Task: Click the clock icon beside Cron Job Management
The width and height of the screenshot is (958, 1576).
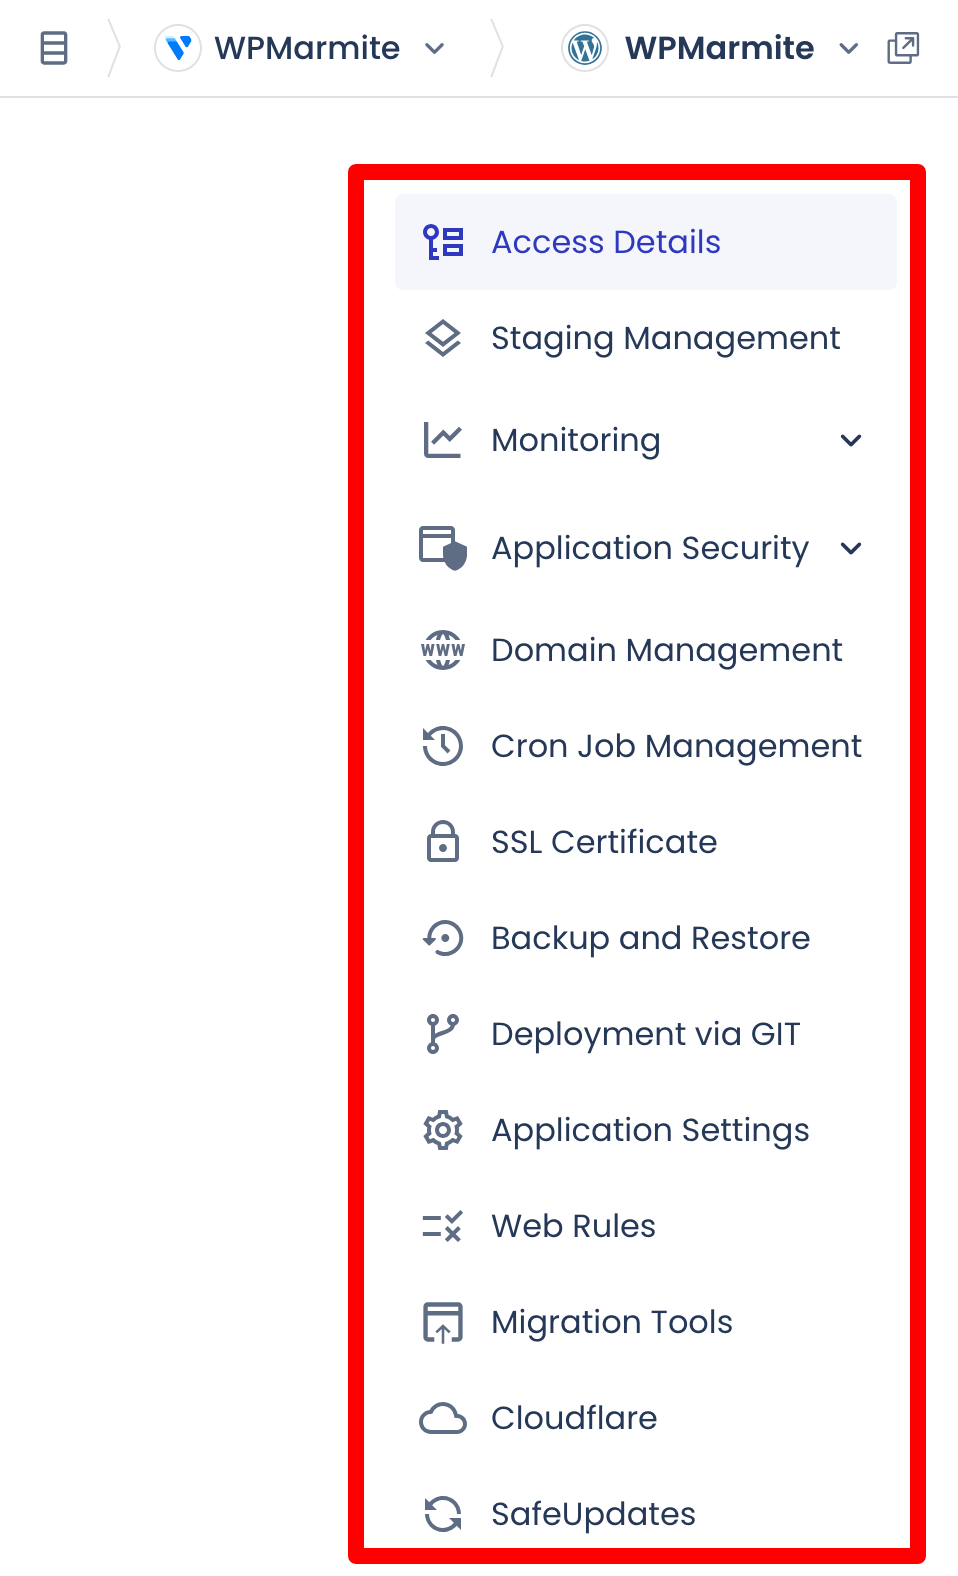Action: [x=442, y=746]
